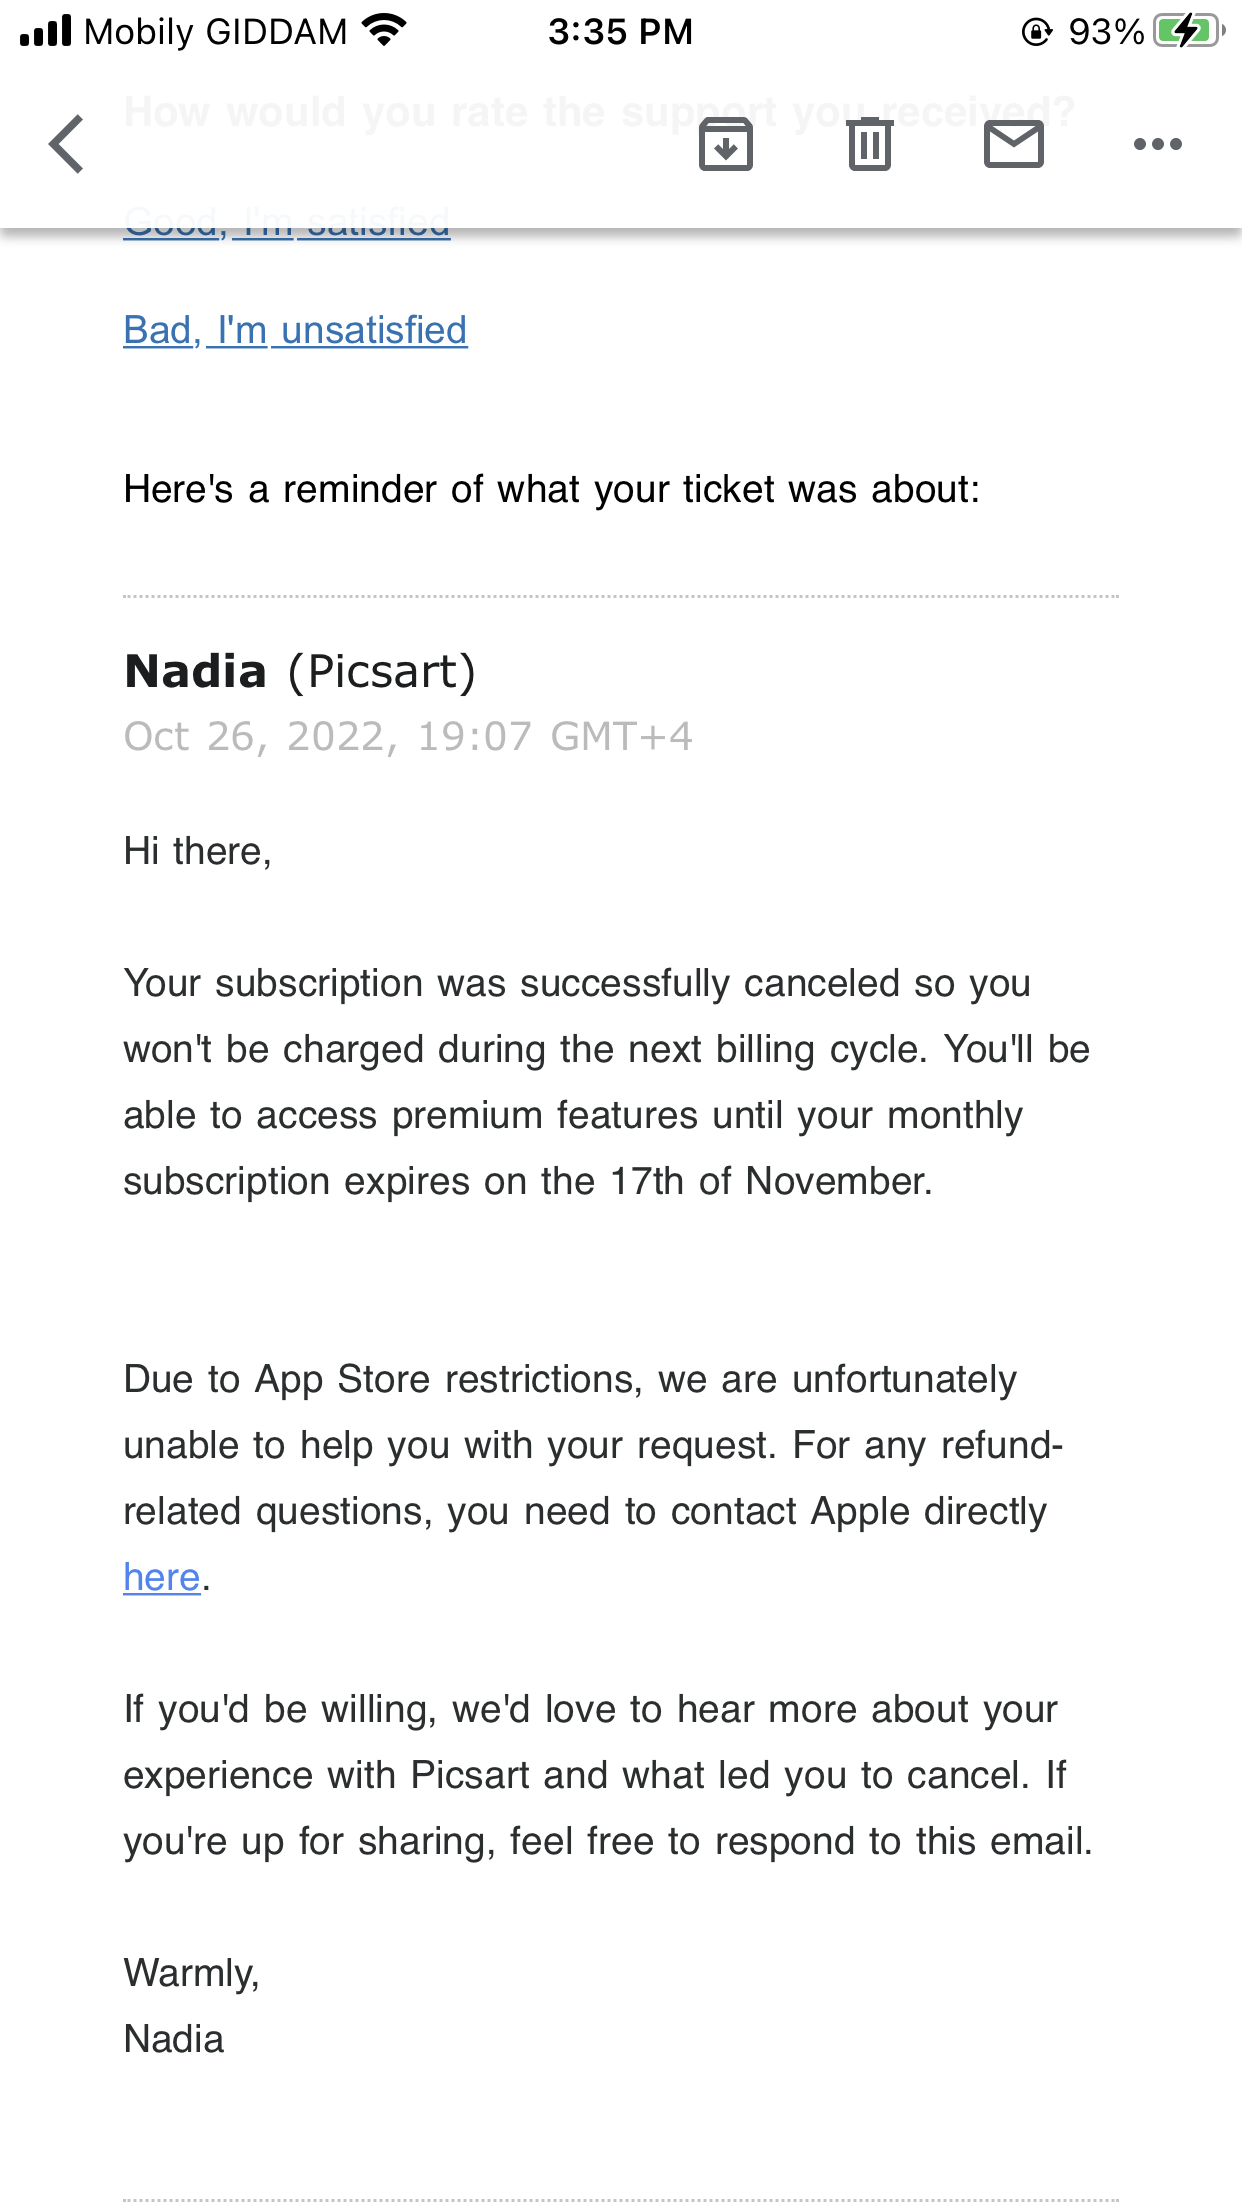Tap the rotation lock status icon
Screen dimensions: 1242x2208
click(x=1036, y=32)
